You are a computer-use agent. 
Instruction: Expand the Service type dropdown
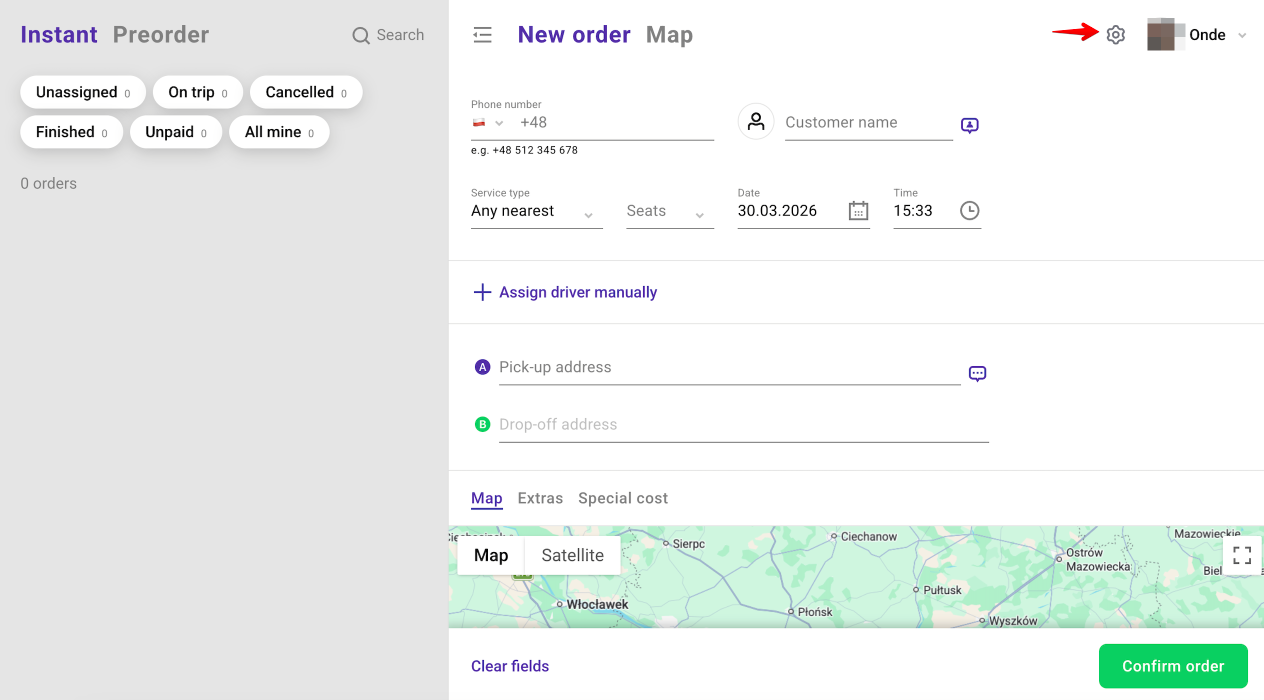pyautogui.click(x=536, y=212)
